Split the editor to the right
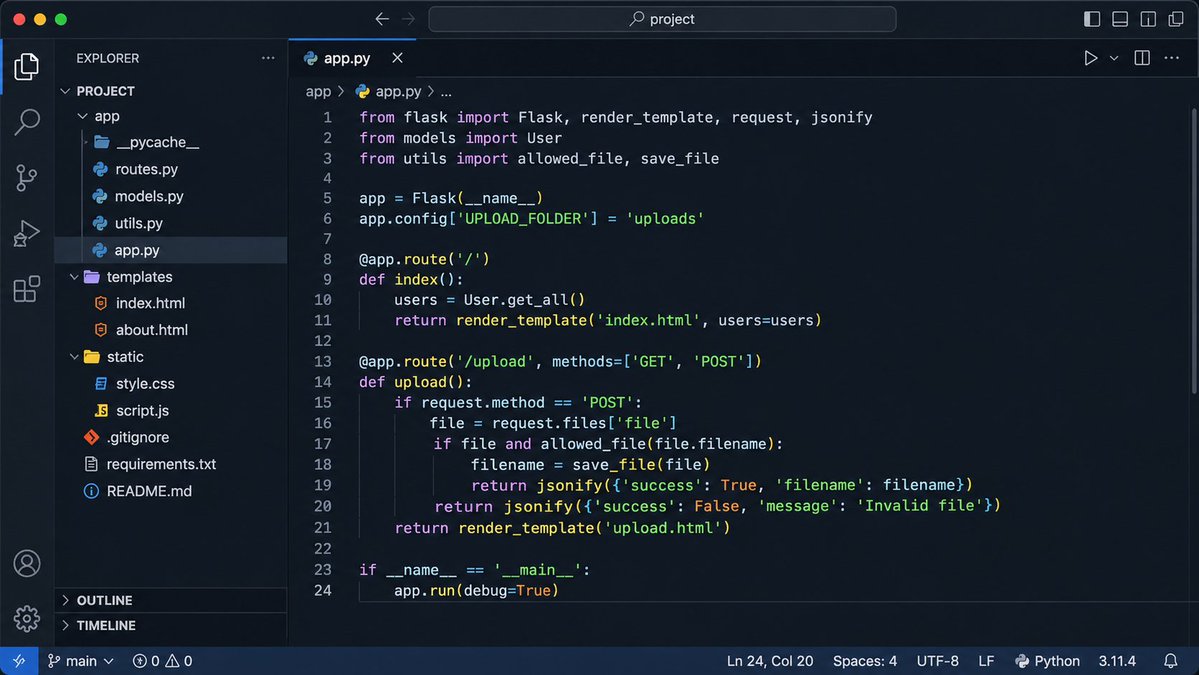Image resolution: width=1199 pixels, height=675 pixels. [1142, 58]
